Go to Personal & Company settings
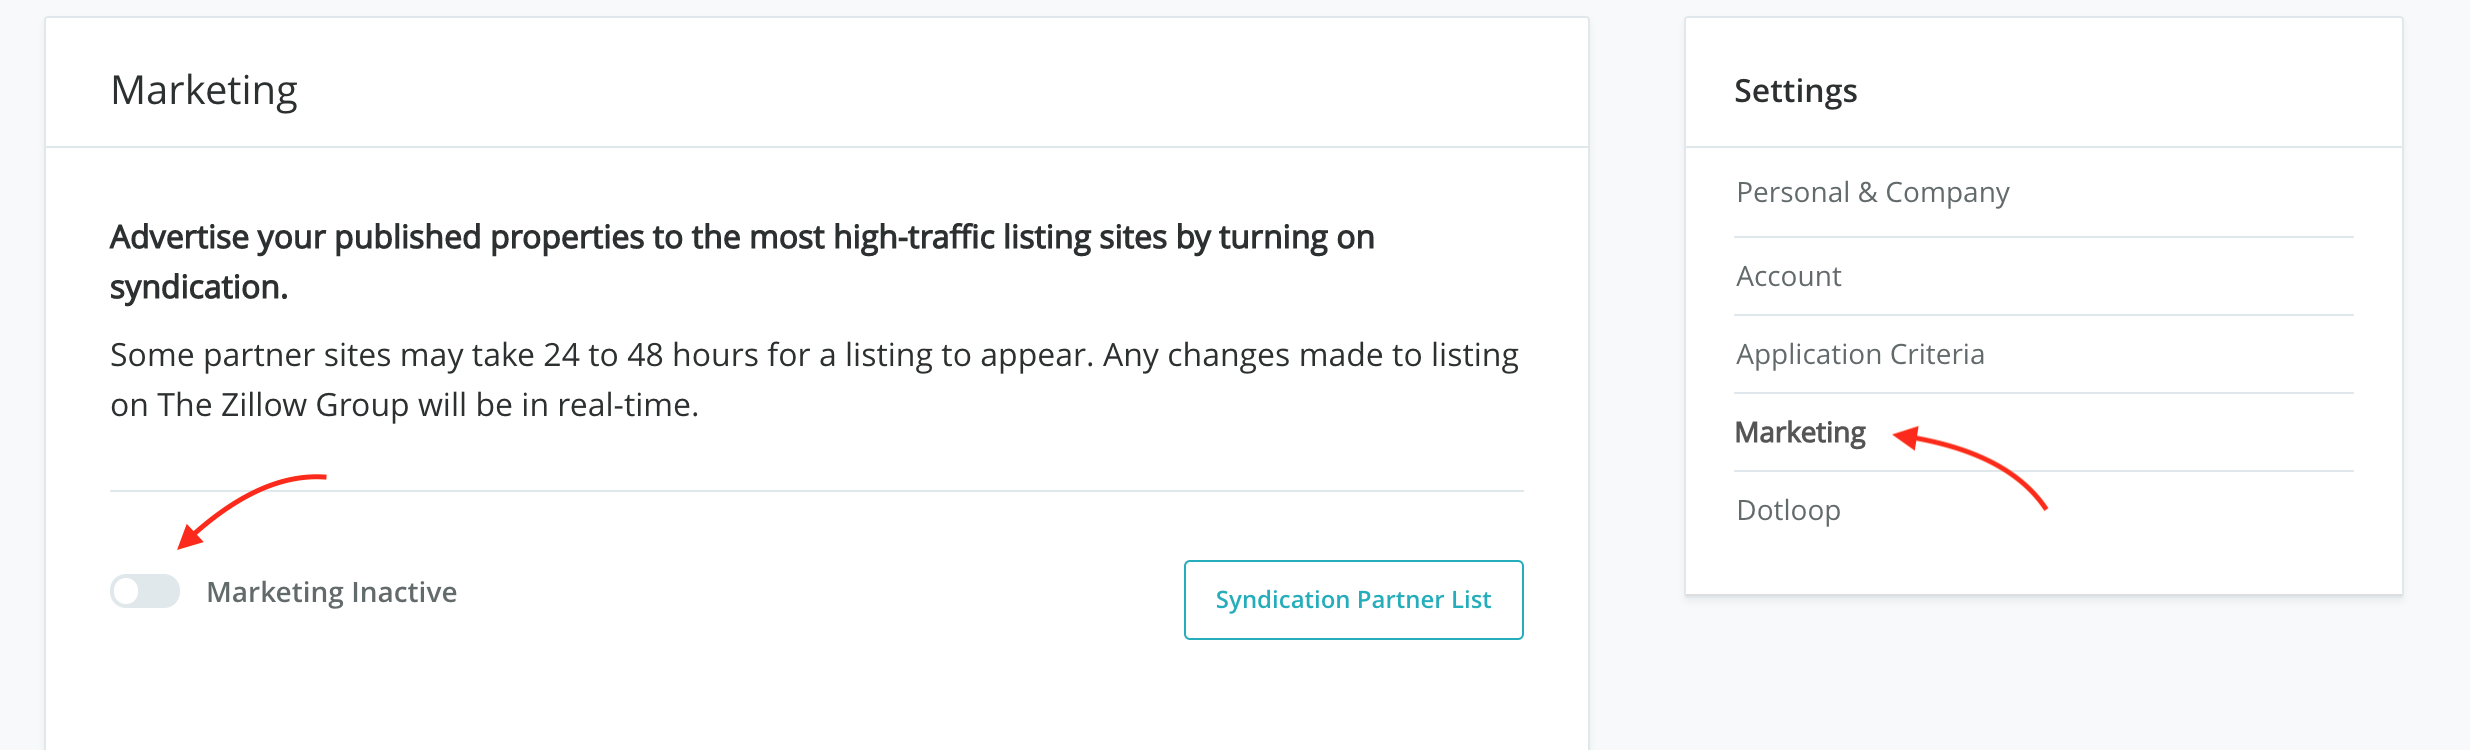This screenshot has height=750, width=2470. tap(1872, 192)
